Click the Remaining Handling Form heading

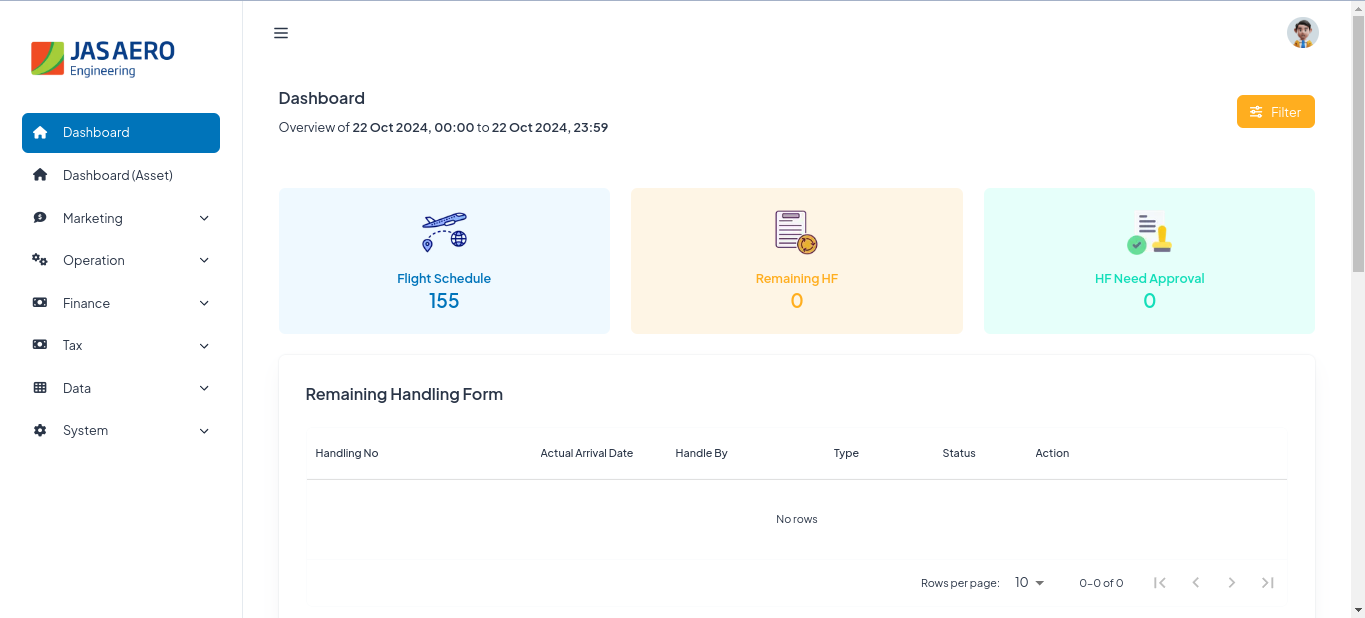pos(404,394)
